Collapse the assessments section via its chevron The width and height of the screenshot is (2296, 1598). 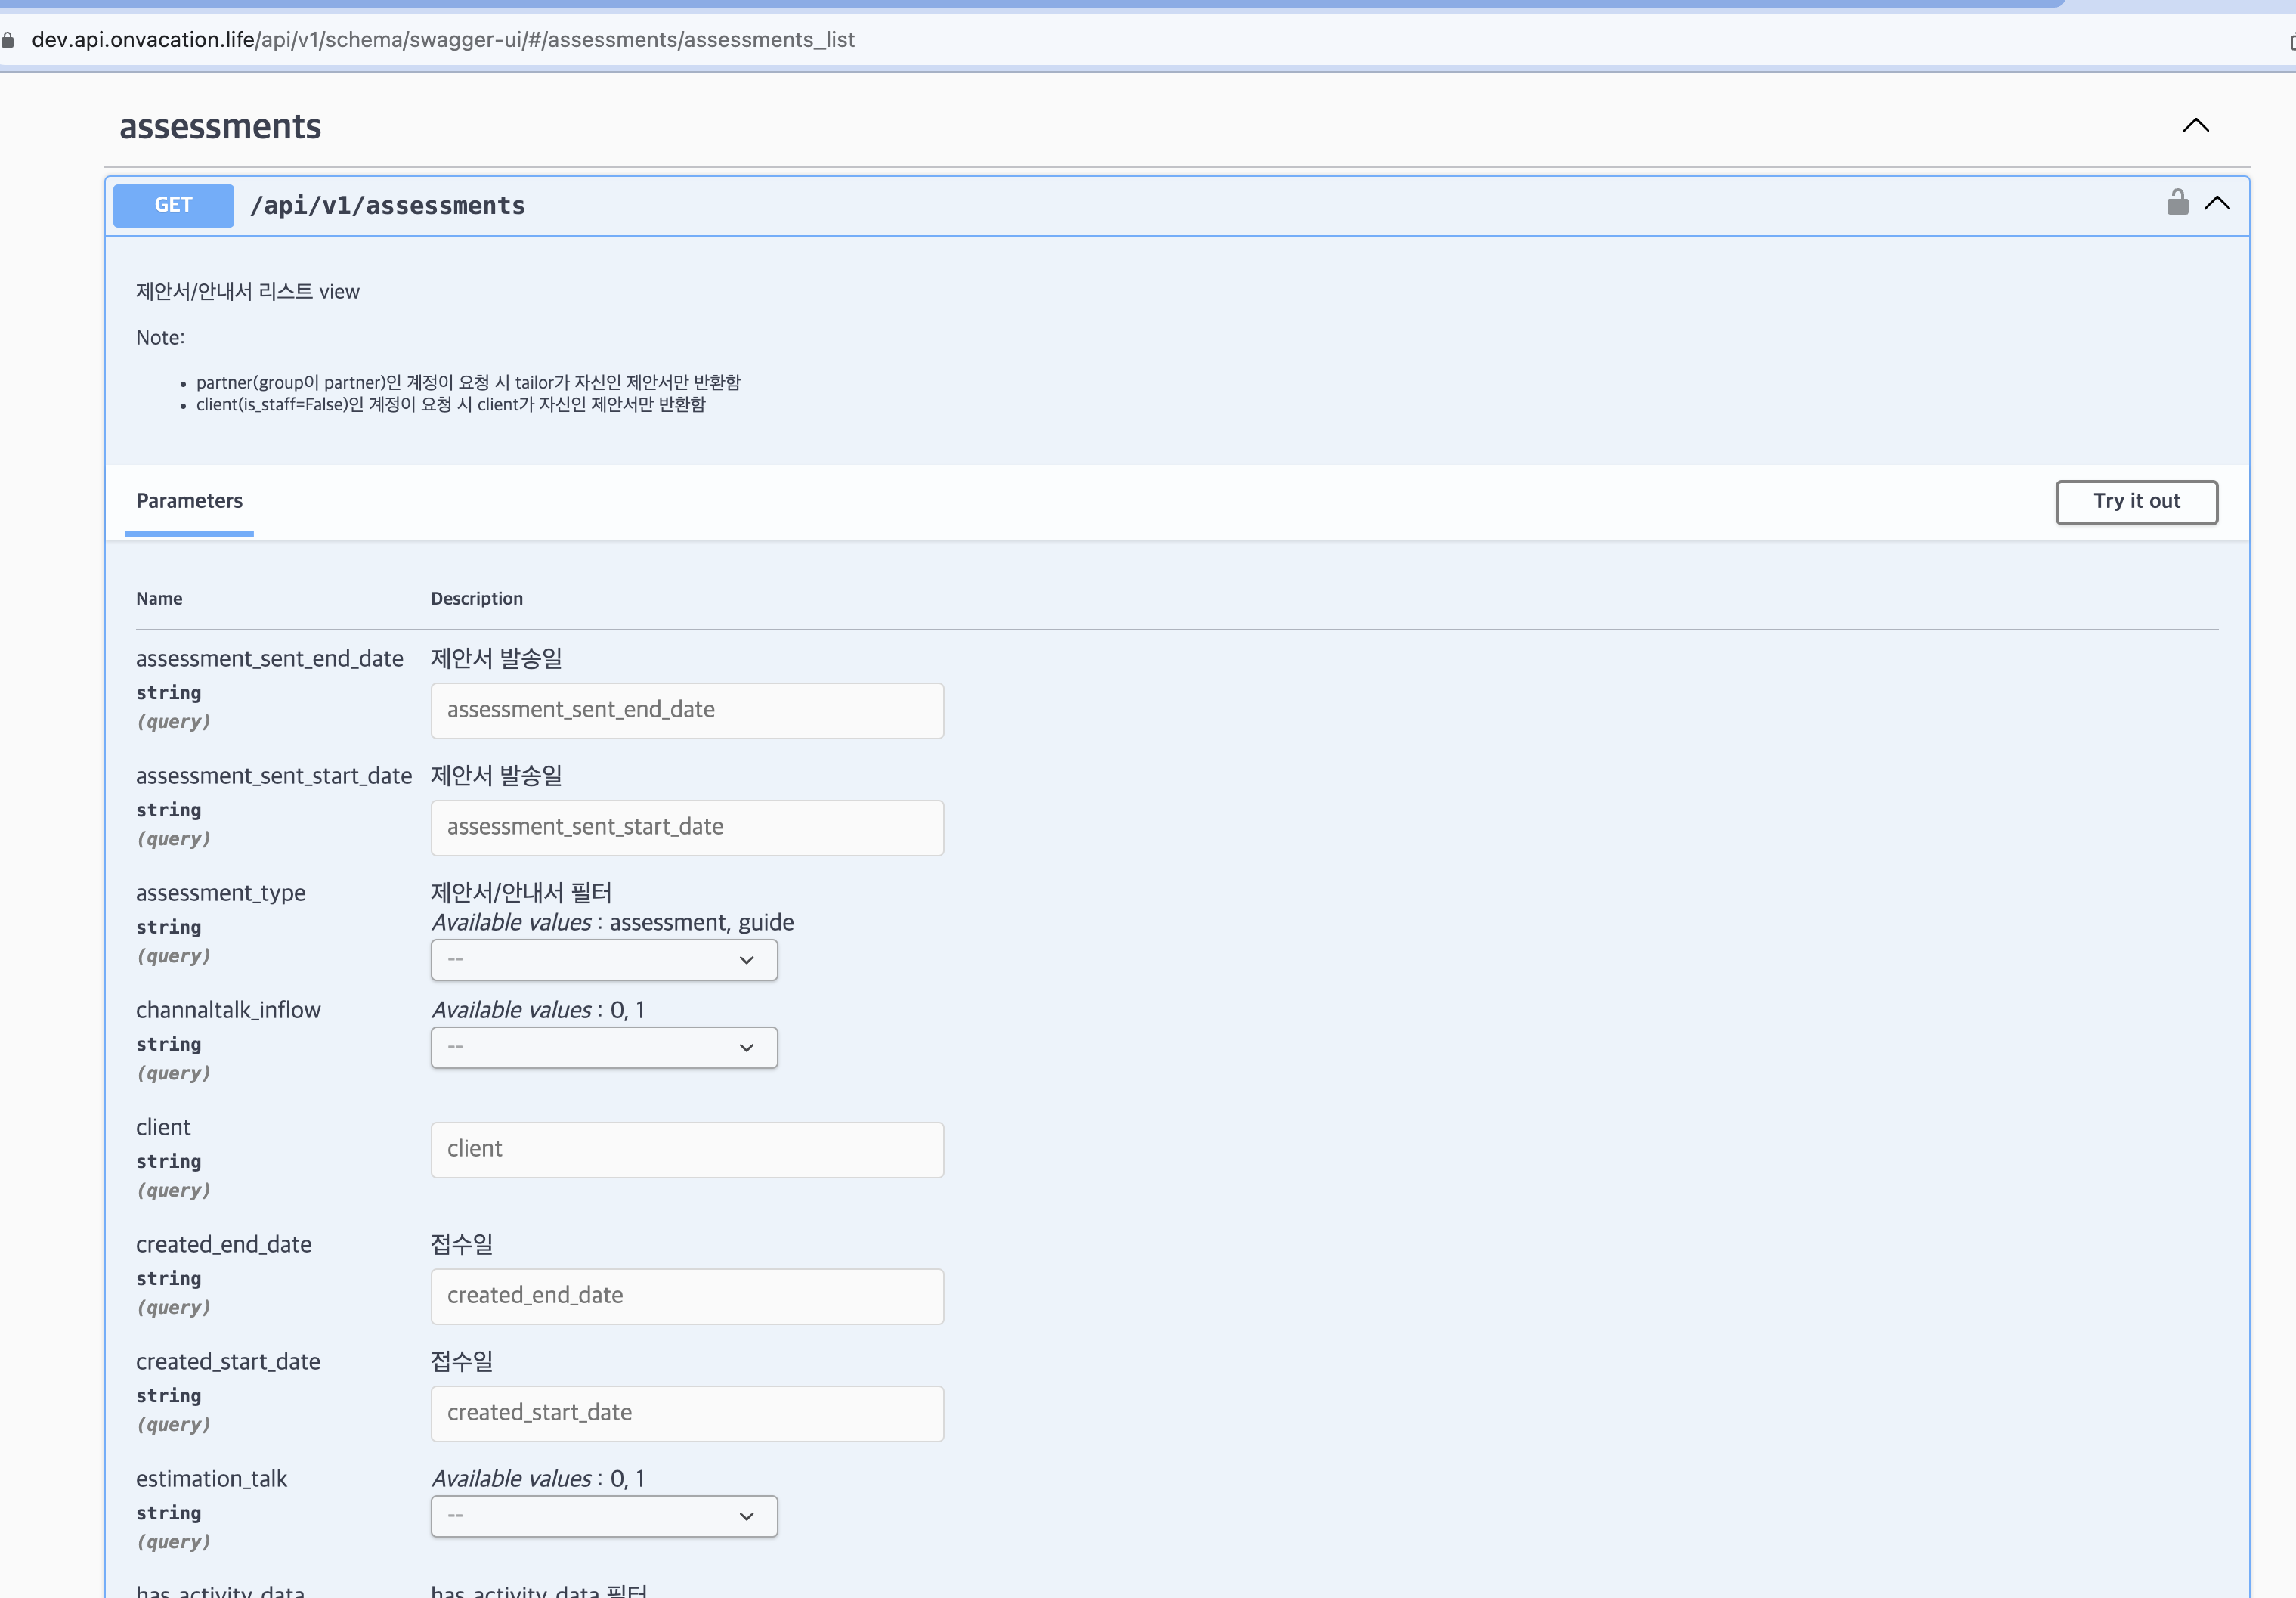[x=2196, y=126]
